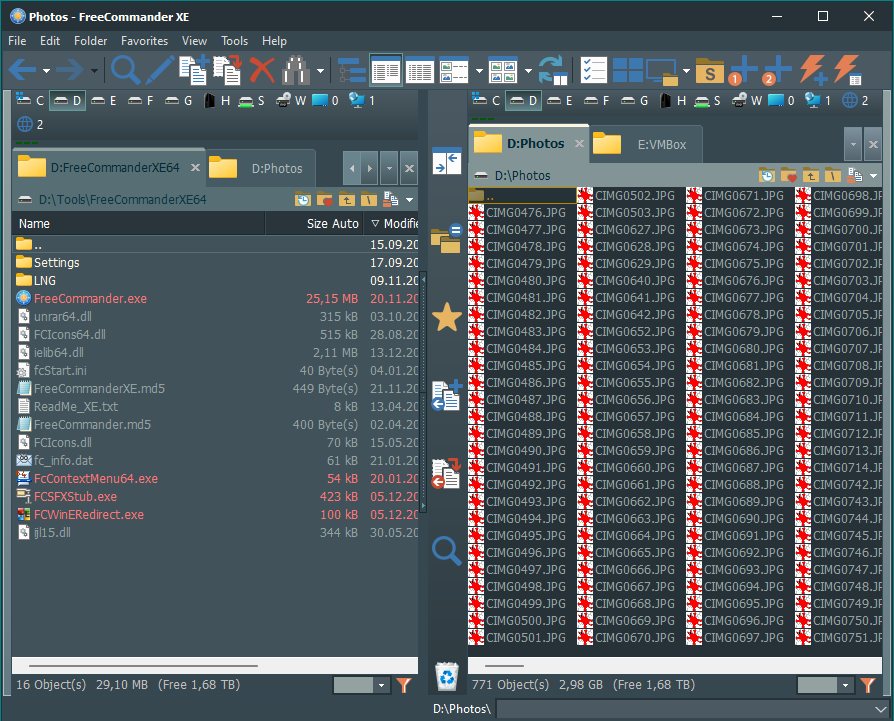Sort by the Name column header
This screenshot has width=894, height=721.
click(x=139, y=223)
